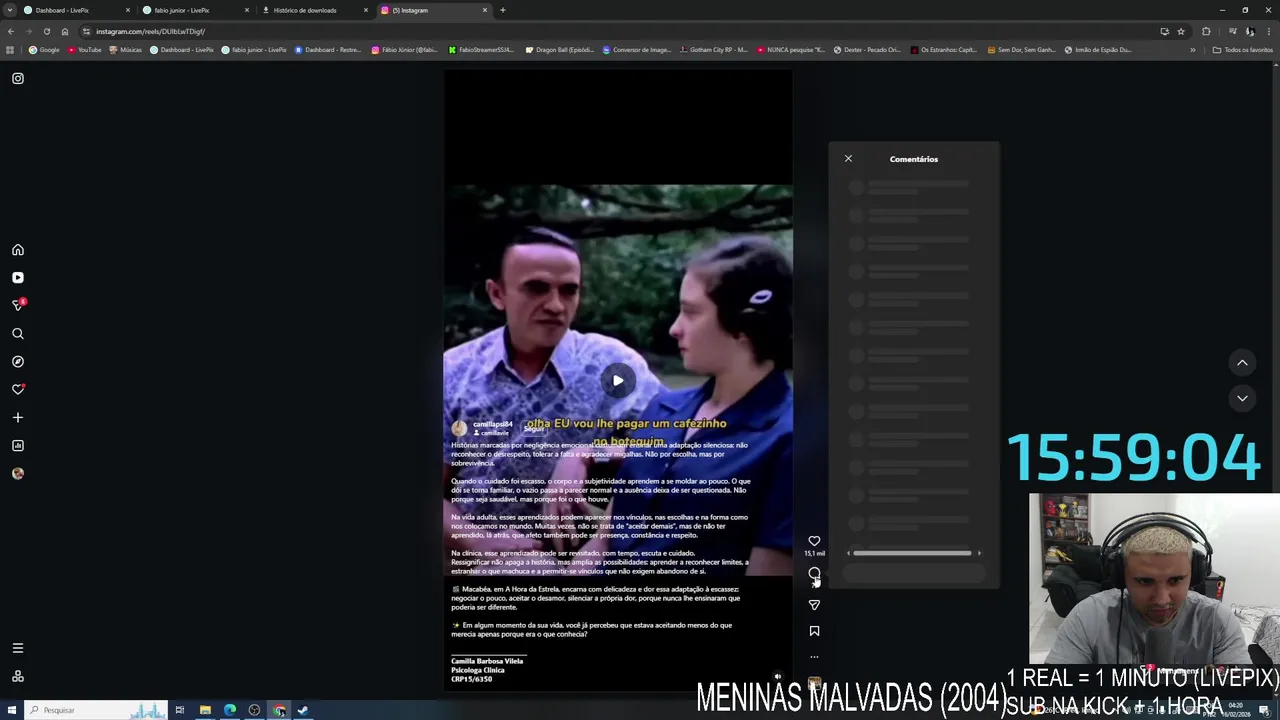Open File Explorer from the taskbar

tap(205, 710)
